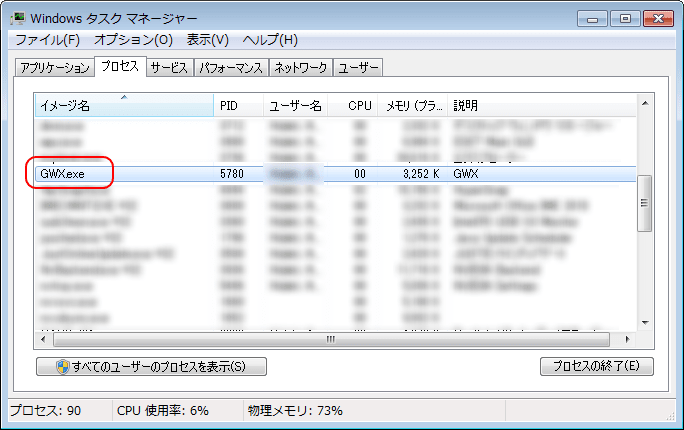Viewport: 684px width, 430px height.
Task: Sort by PID column header
Action: [x=239, y=106]
